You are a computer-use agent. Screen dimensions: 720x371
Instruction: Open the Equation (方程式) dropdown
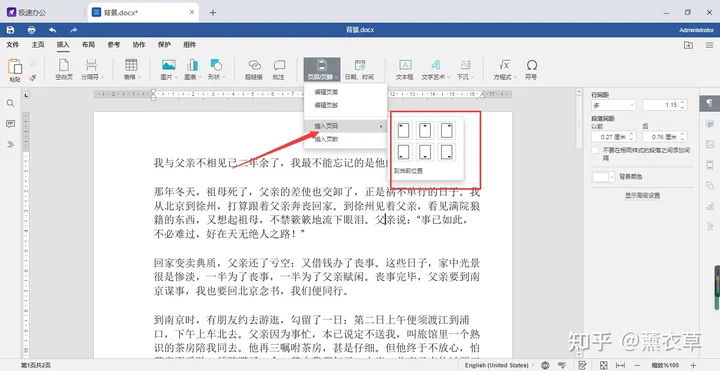coord(505,69)
